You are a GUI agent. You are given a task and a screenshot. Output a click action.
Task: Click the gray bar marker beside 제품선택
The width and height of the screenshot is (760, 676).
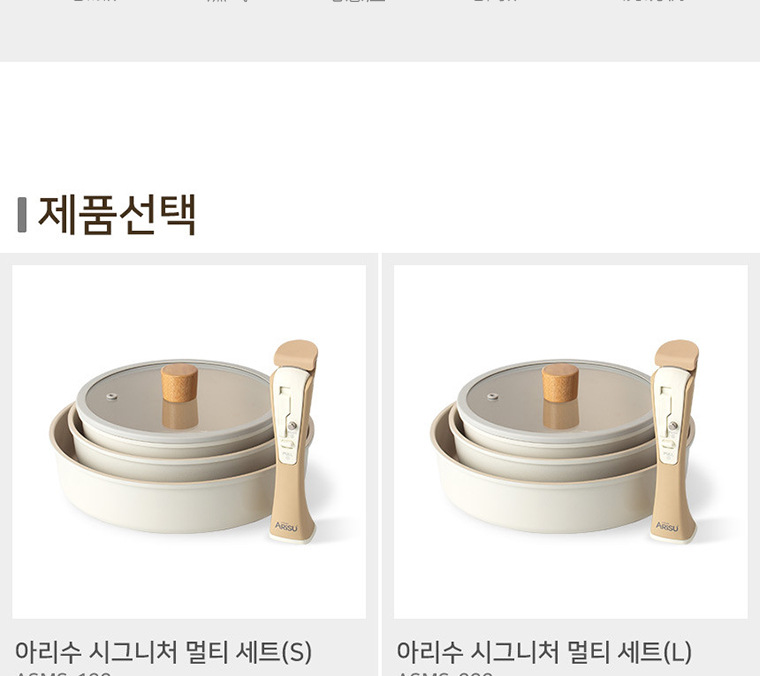[x=22, y=215]
